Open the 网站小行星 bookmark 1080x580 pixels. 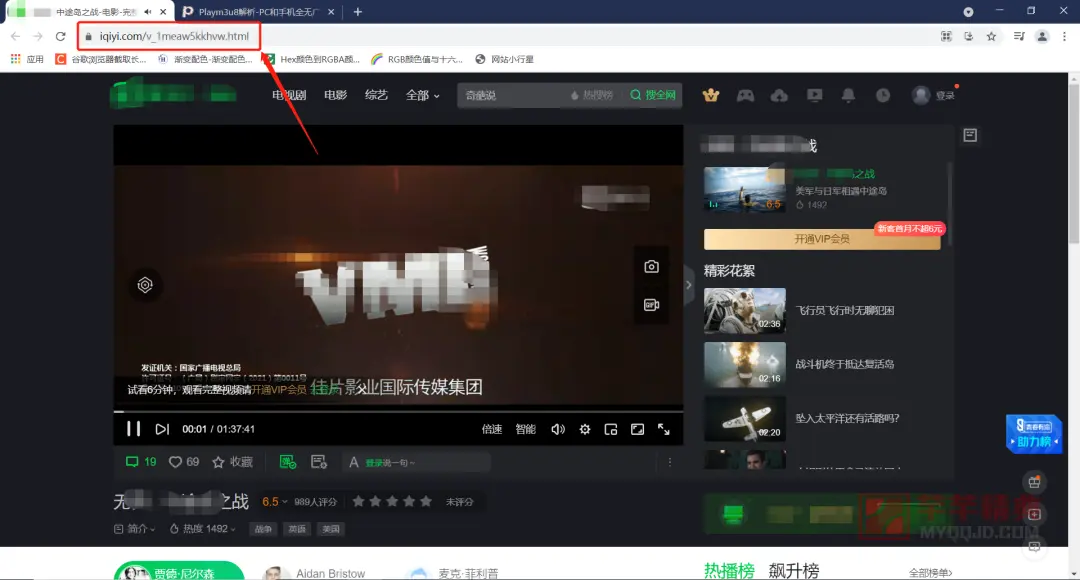pos(505,59)
